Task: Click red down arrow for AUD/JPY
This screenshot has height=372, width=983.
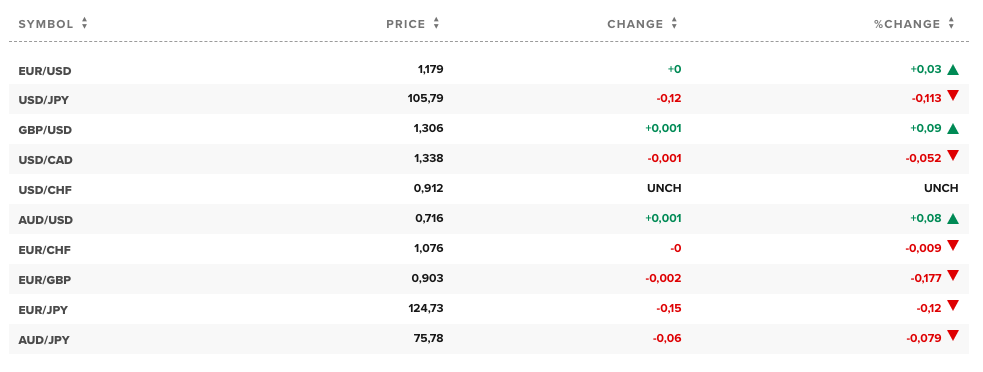Action: click(x=953, y=335)
